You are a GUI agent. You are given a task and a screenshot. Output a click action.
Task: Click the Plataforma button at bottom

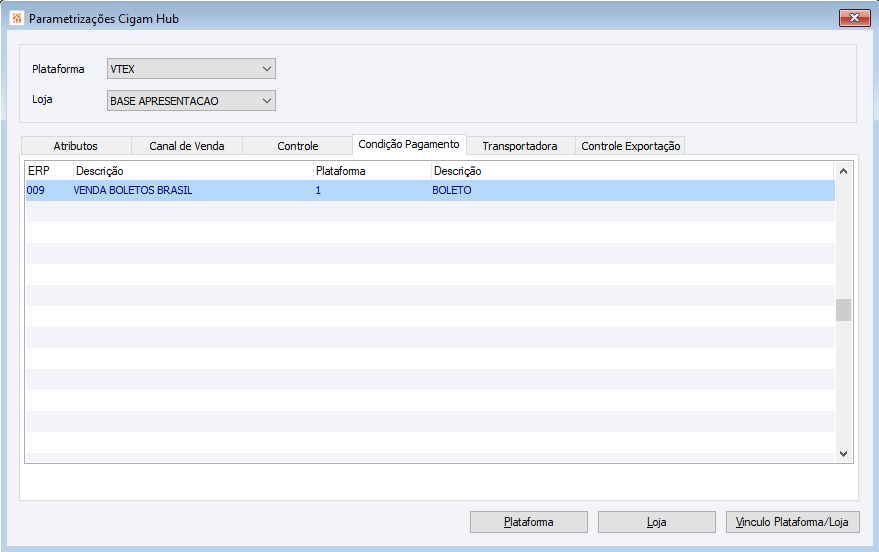point(529,522)
